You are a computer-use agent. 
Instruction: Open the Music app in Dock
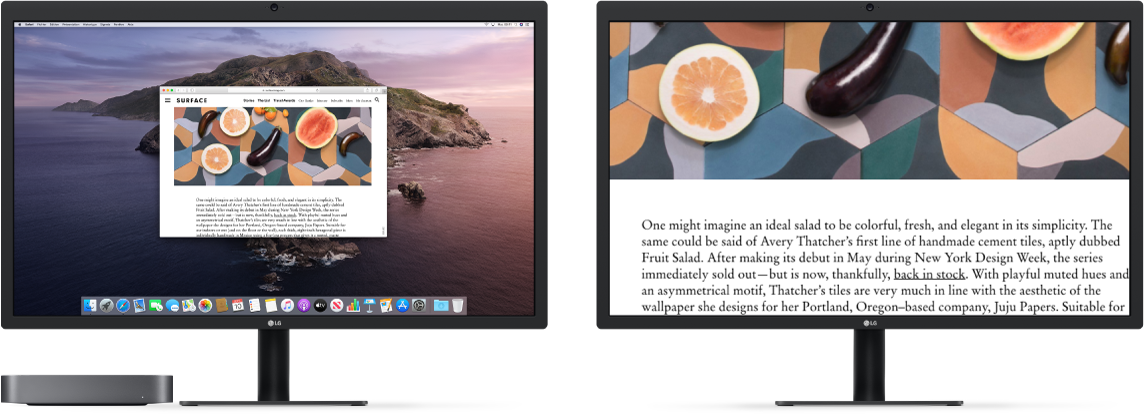coord(287,305)
